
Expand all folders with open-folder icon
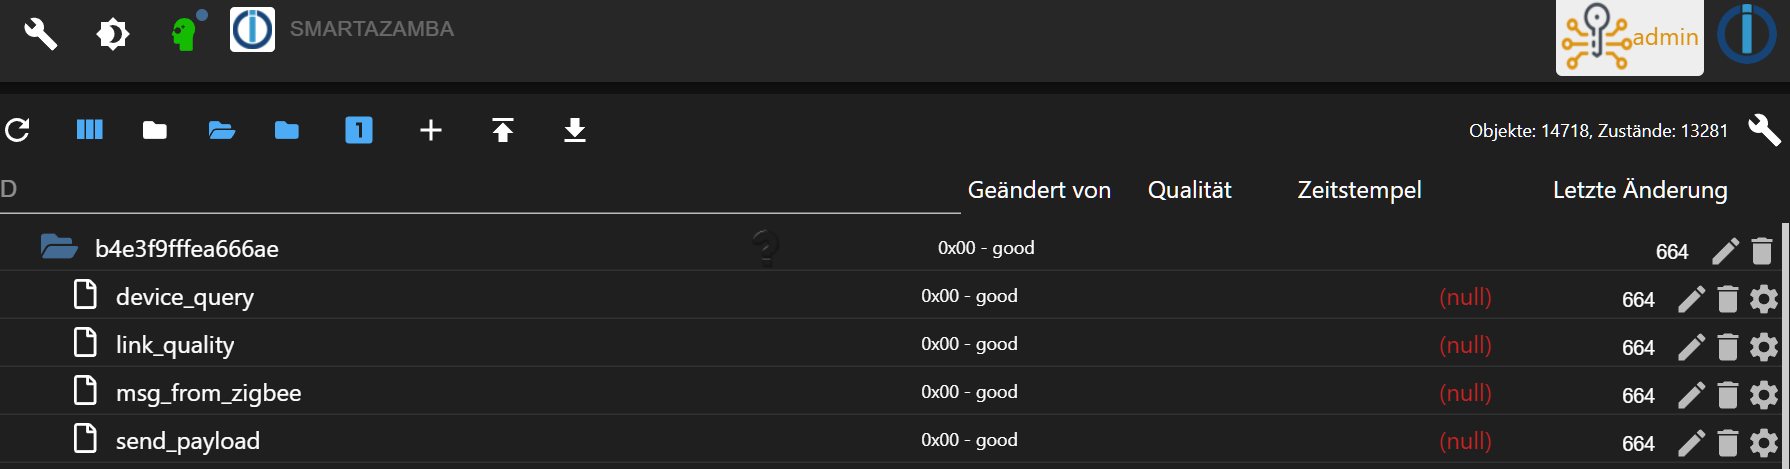pyautogui.click(x=222, y=130)
